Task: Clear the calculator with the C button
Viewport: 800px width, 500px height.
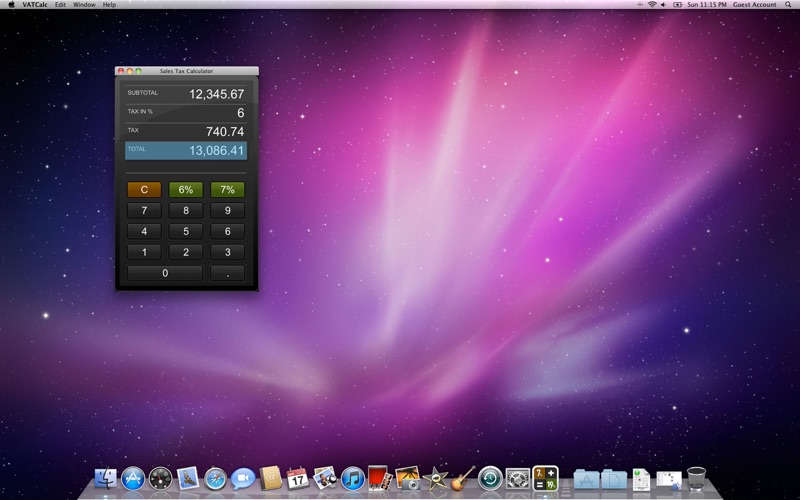Action: (144, 190)
